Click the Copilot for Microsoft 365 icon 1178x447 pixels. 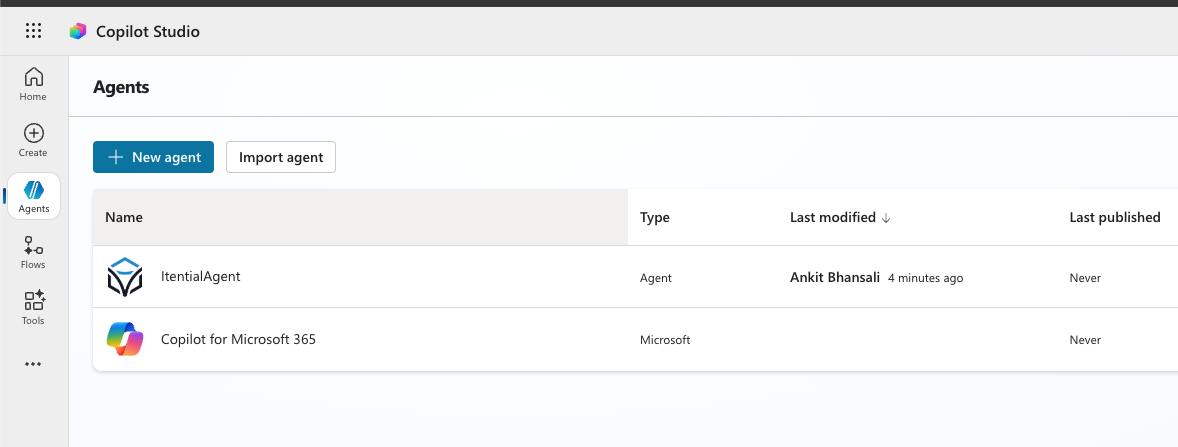pos(125,339)
